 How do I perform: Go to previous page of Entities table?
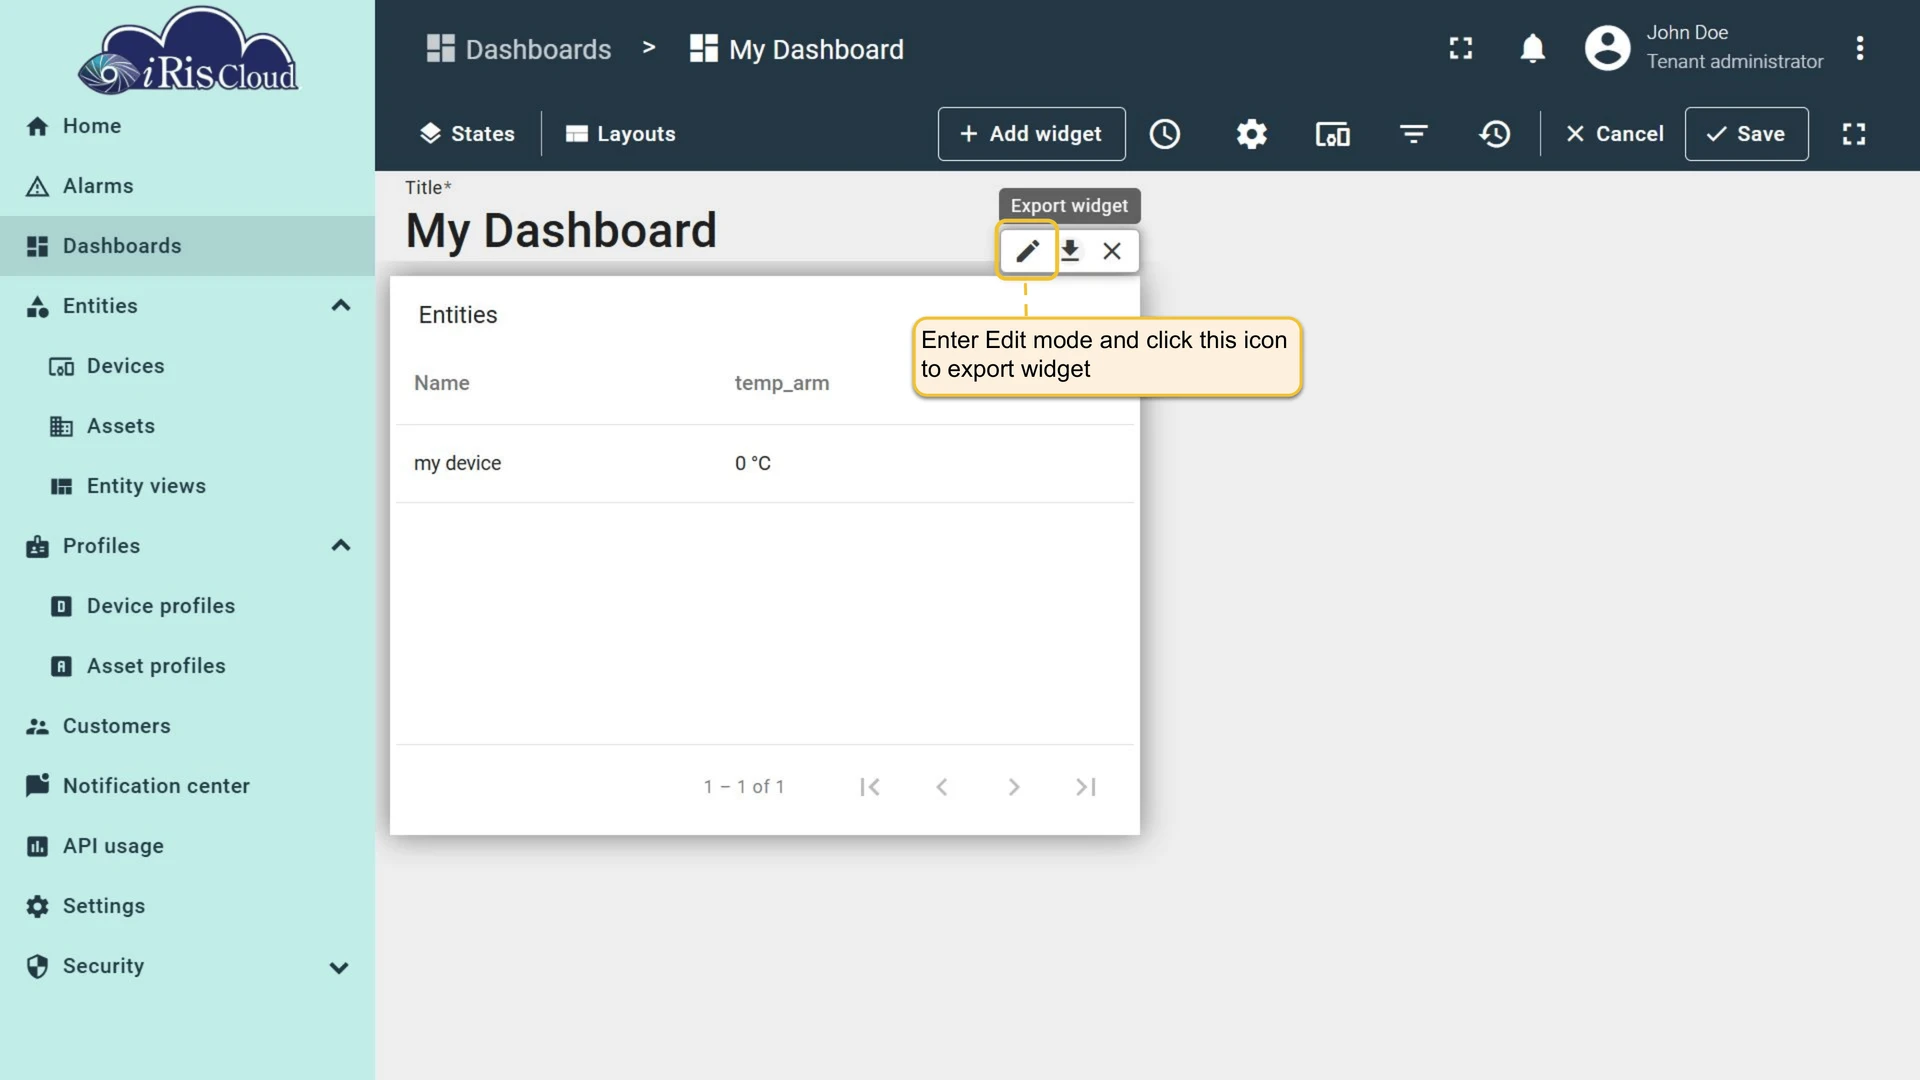tap(942, 787)
